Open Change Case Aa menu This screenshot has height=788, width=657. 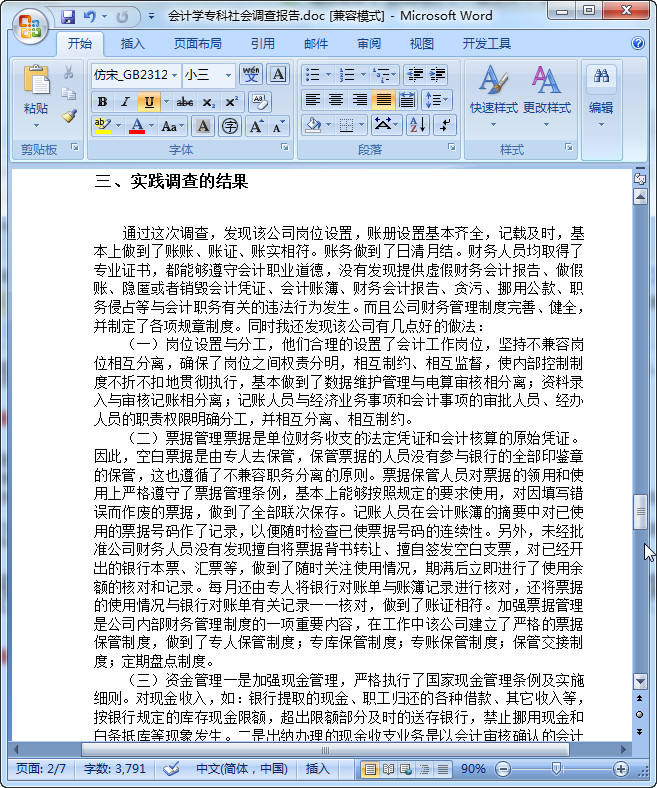pos(172,126)
